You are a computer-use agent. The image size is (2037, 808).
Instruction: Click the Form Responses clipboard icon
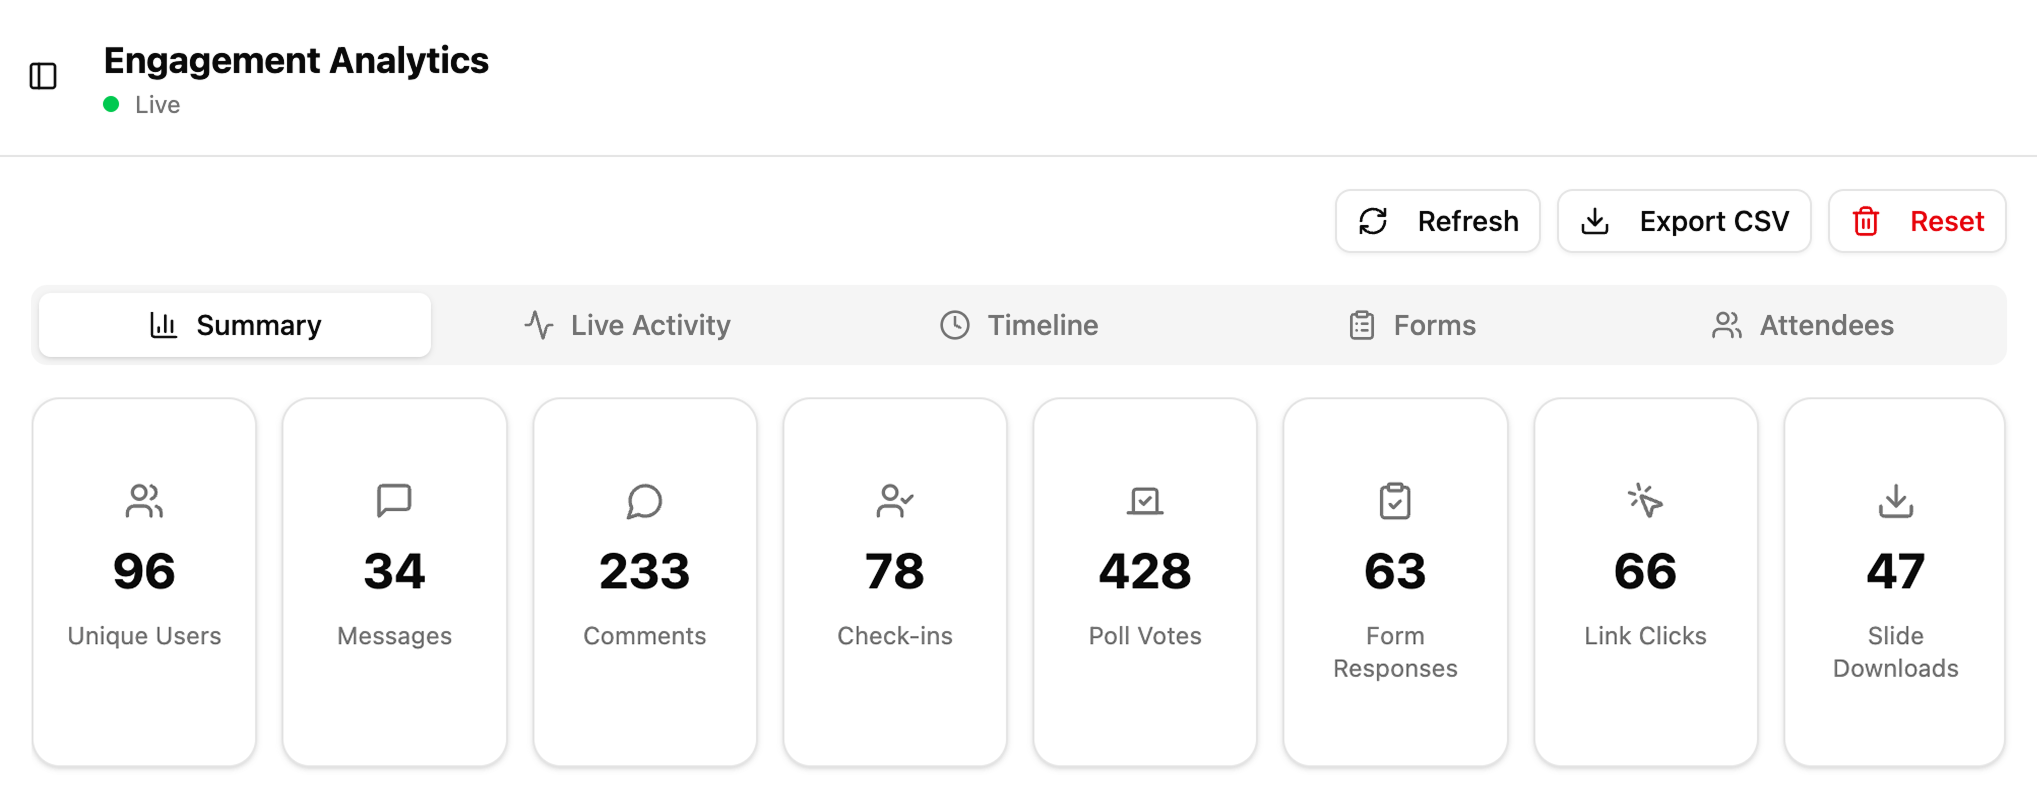(x=1395, y=501)
